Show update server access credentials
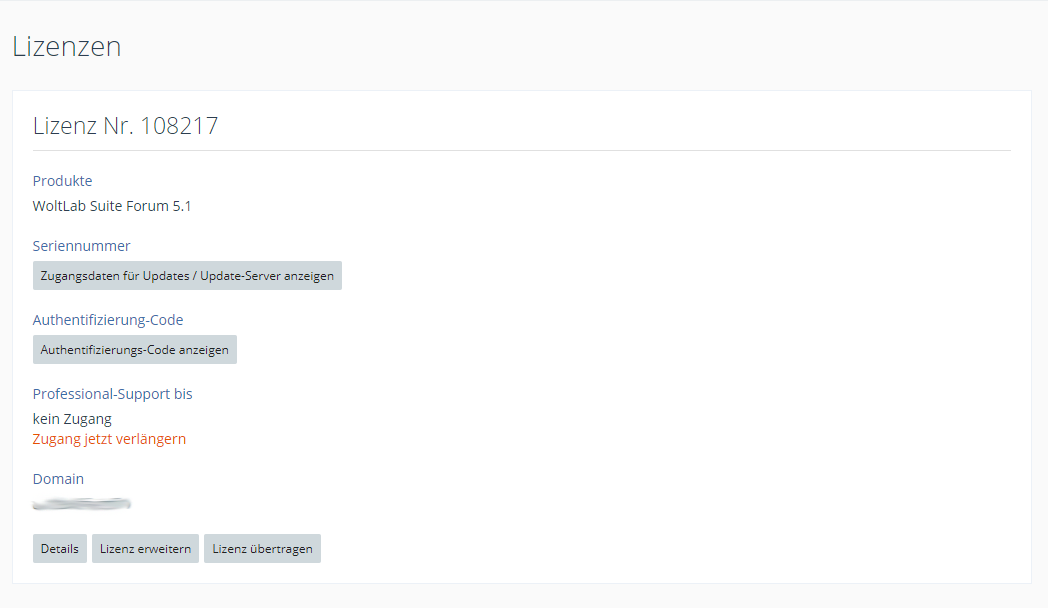The width and height of the screenshot is (1048, 608). tap(187, 276)
